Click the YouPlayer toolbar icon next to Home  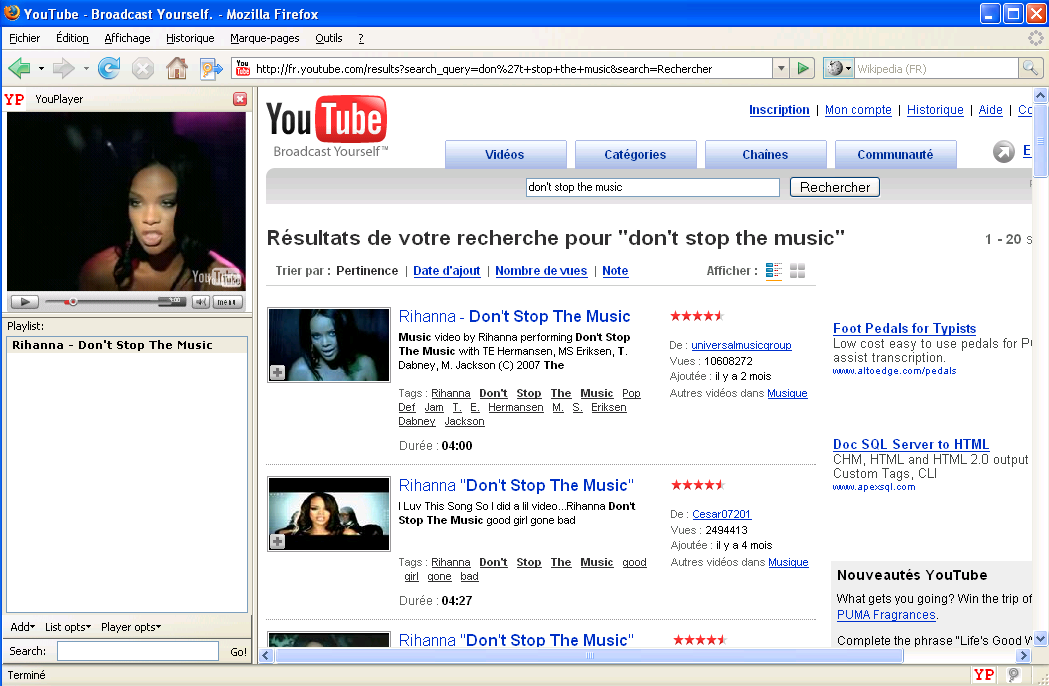[211, 68]
